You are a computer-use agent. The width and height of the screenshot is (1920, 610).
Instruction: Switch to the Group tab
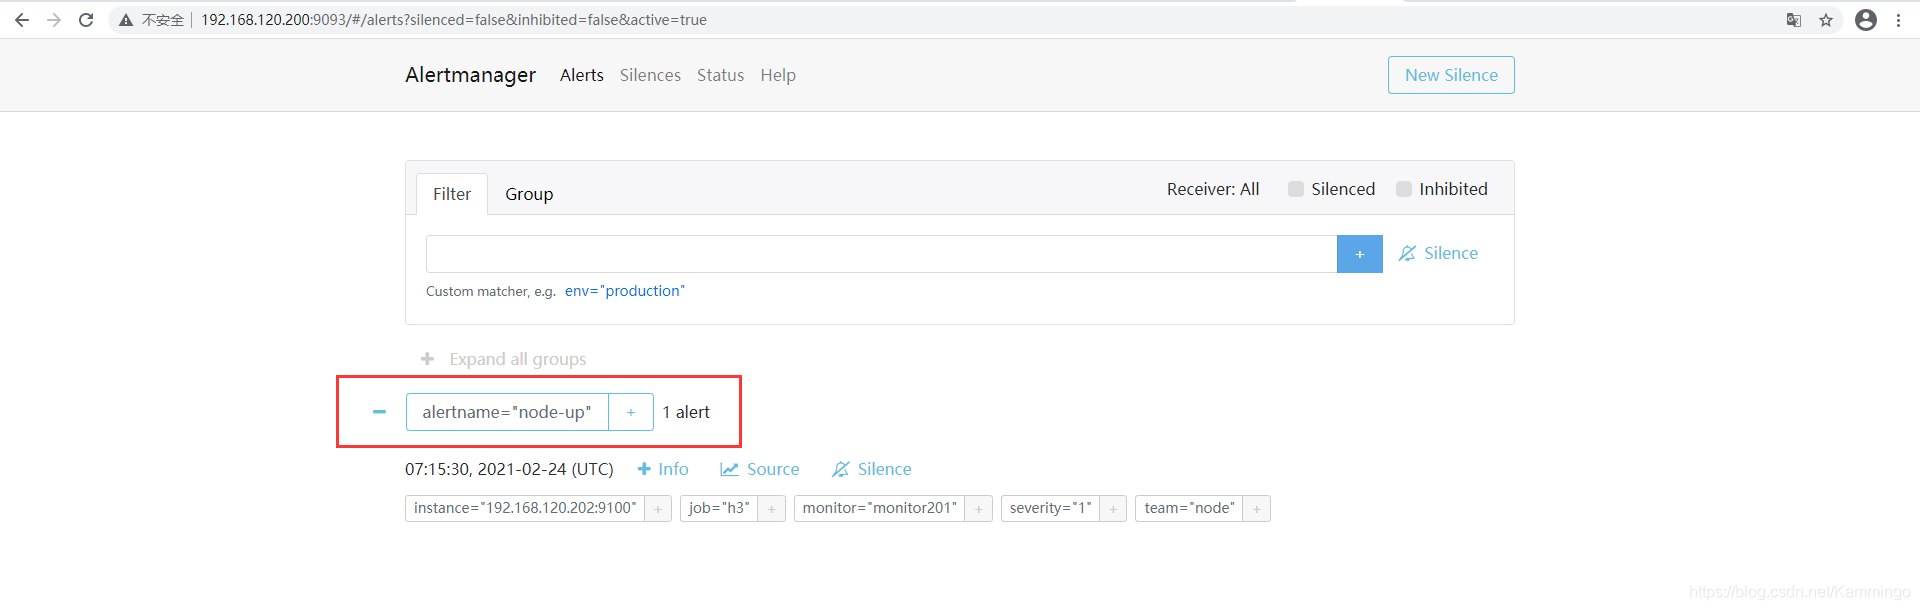(x=529, y=194)
